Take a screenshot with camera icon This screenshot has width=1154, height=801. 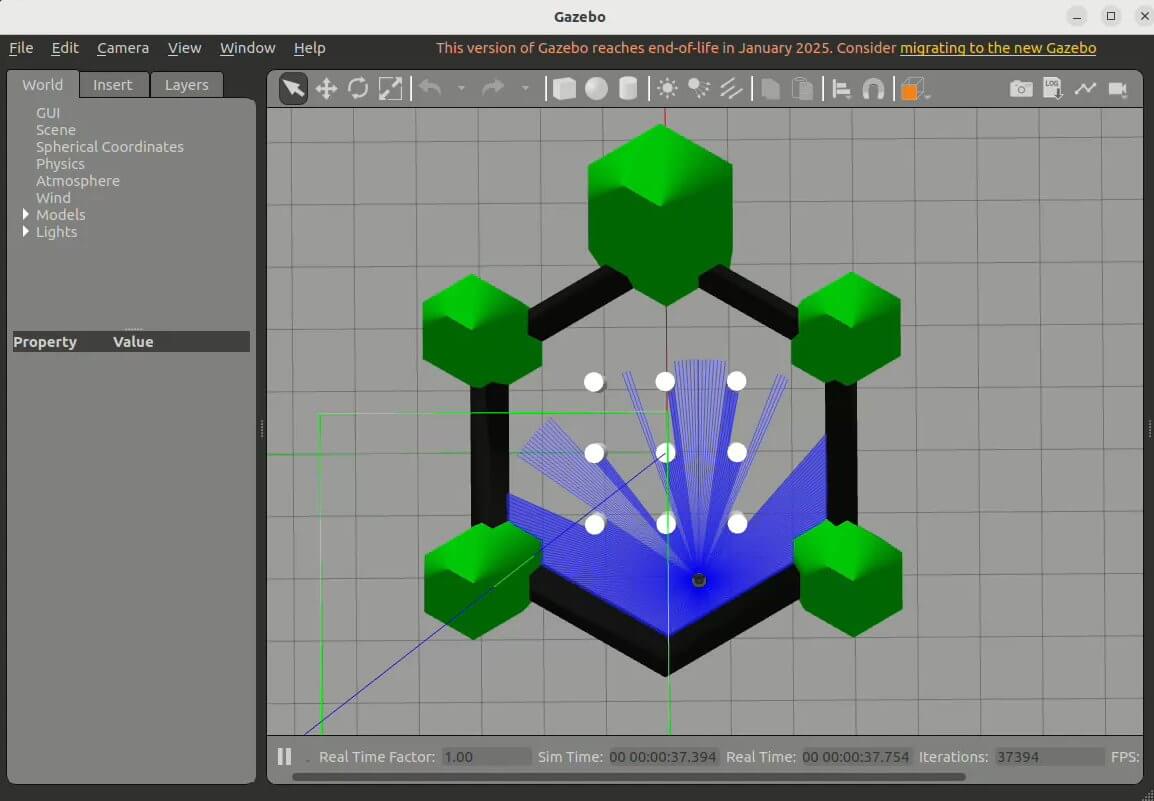point(1020,89)
